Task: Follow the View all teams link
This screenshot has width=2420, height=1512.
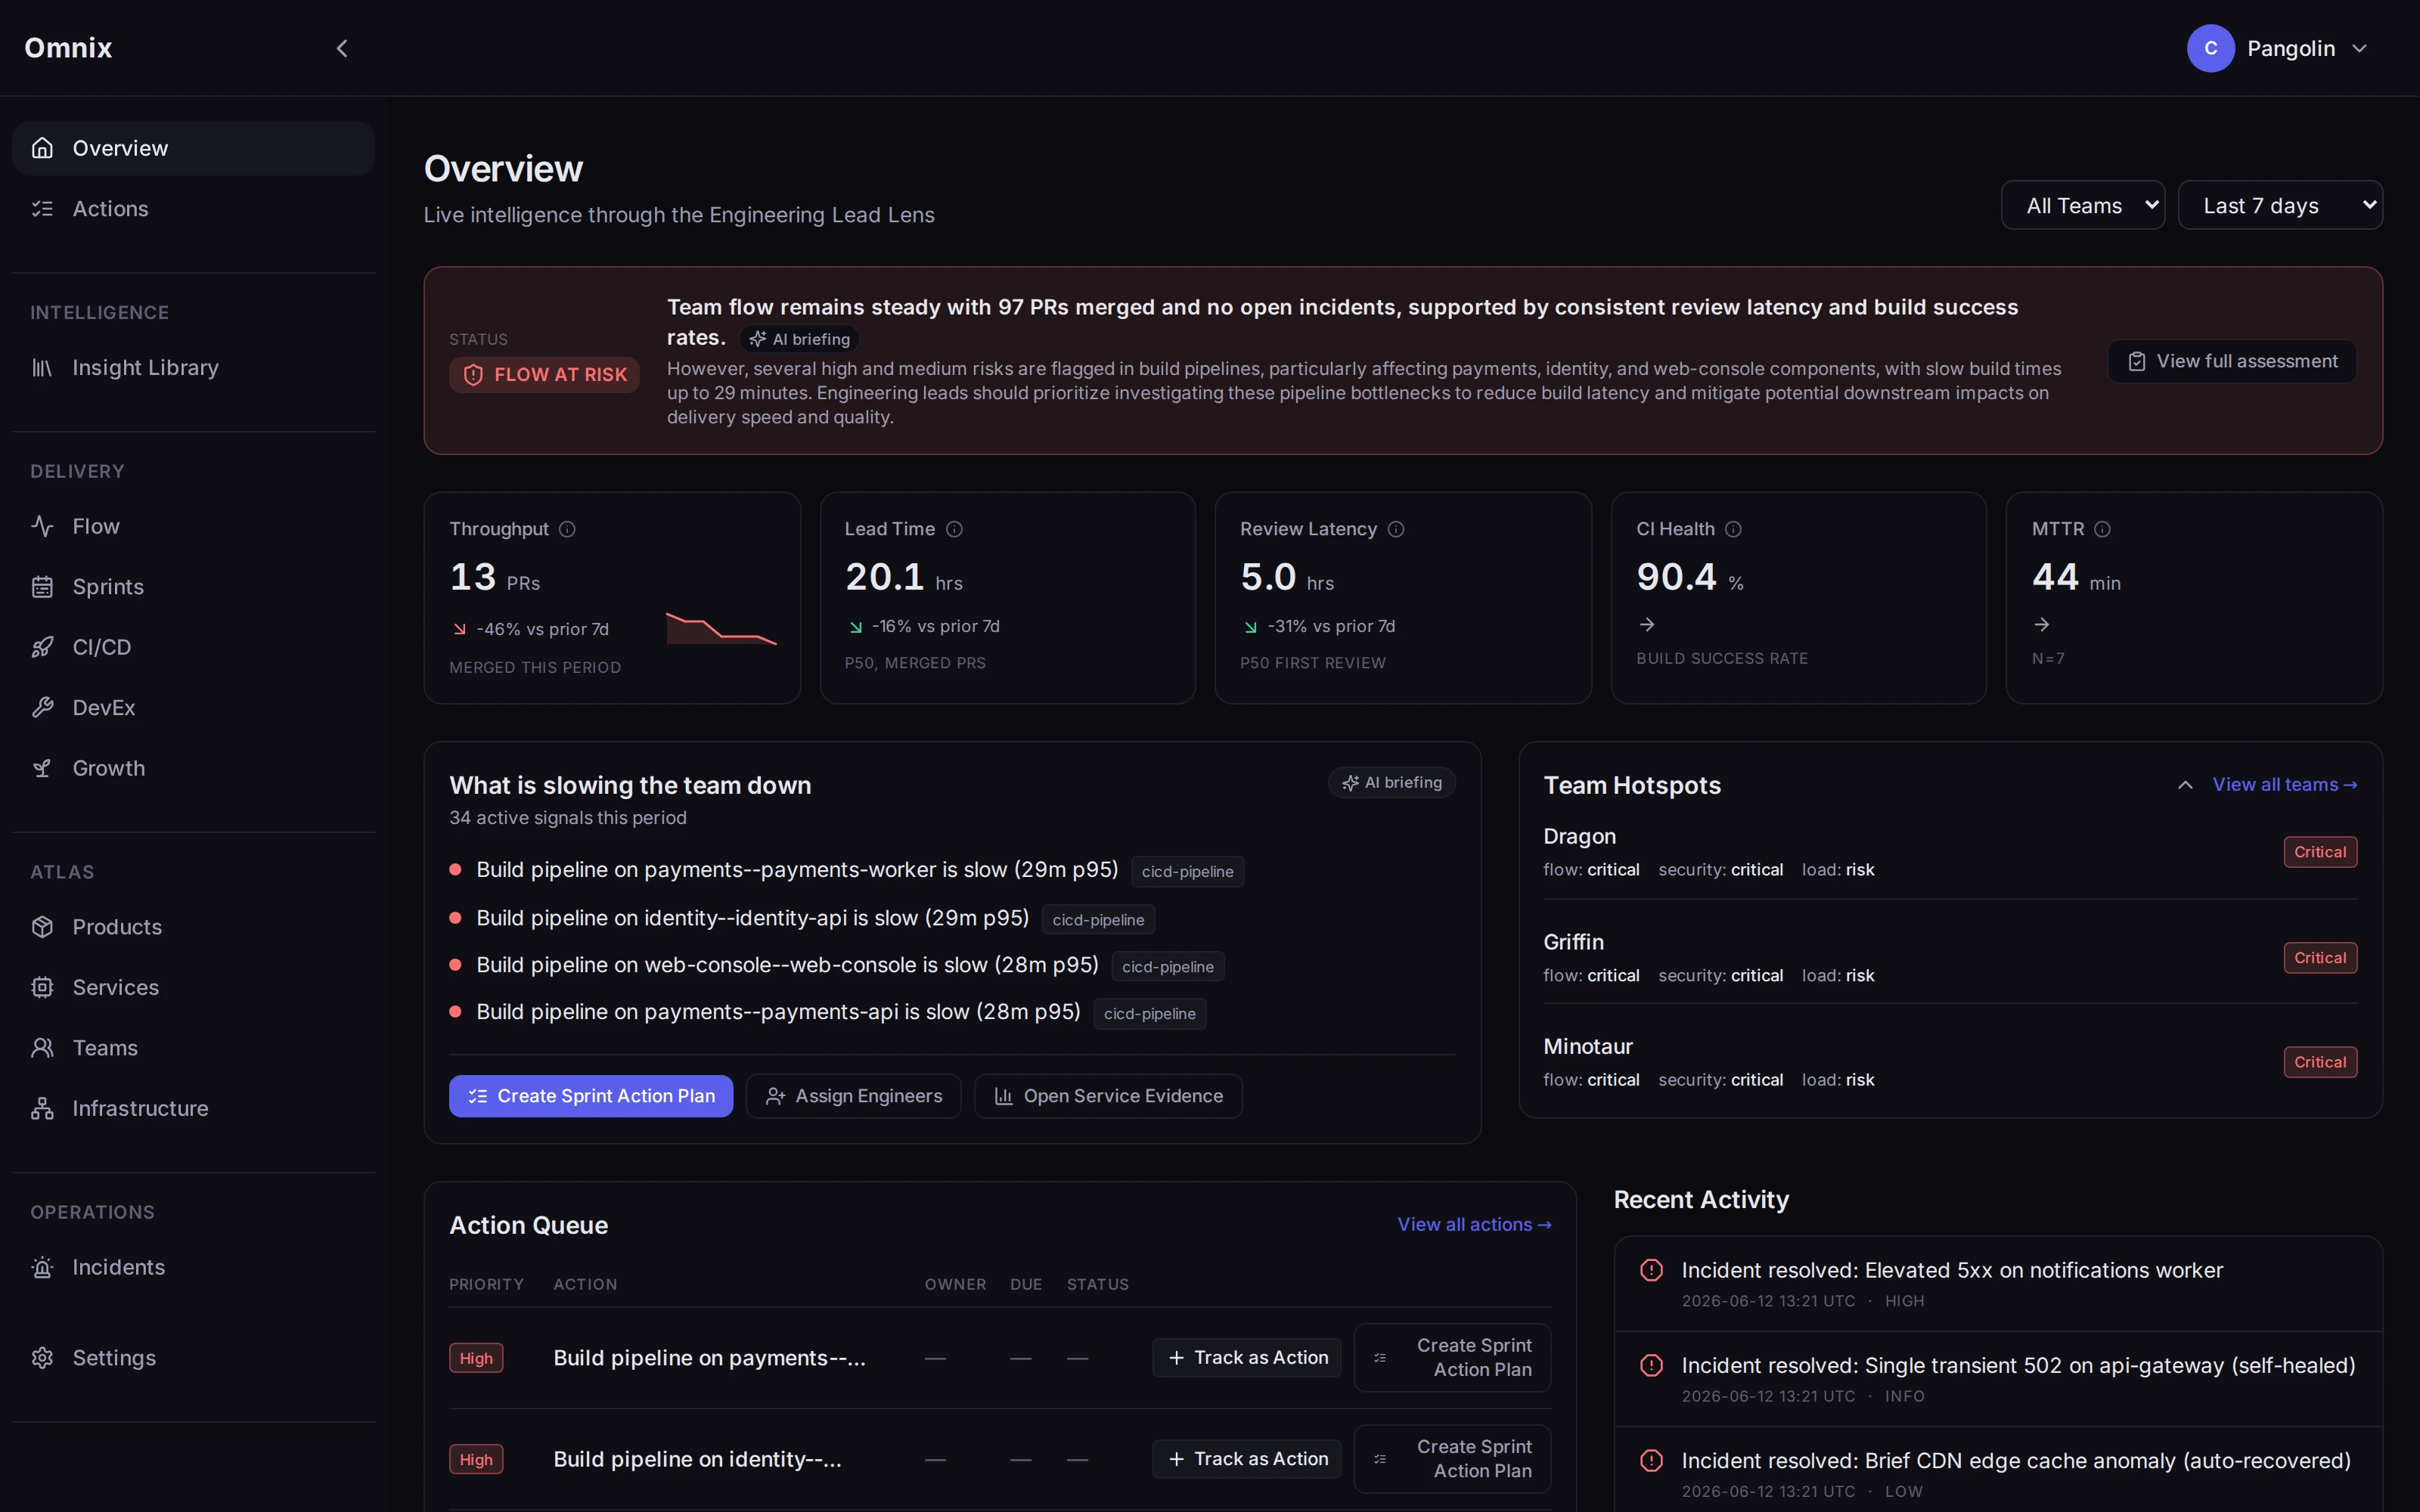Action: coord(2285,785)
